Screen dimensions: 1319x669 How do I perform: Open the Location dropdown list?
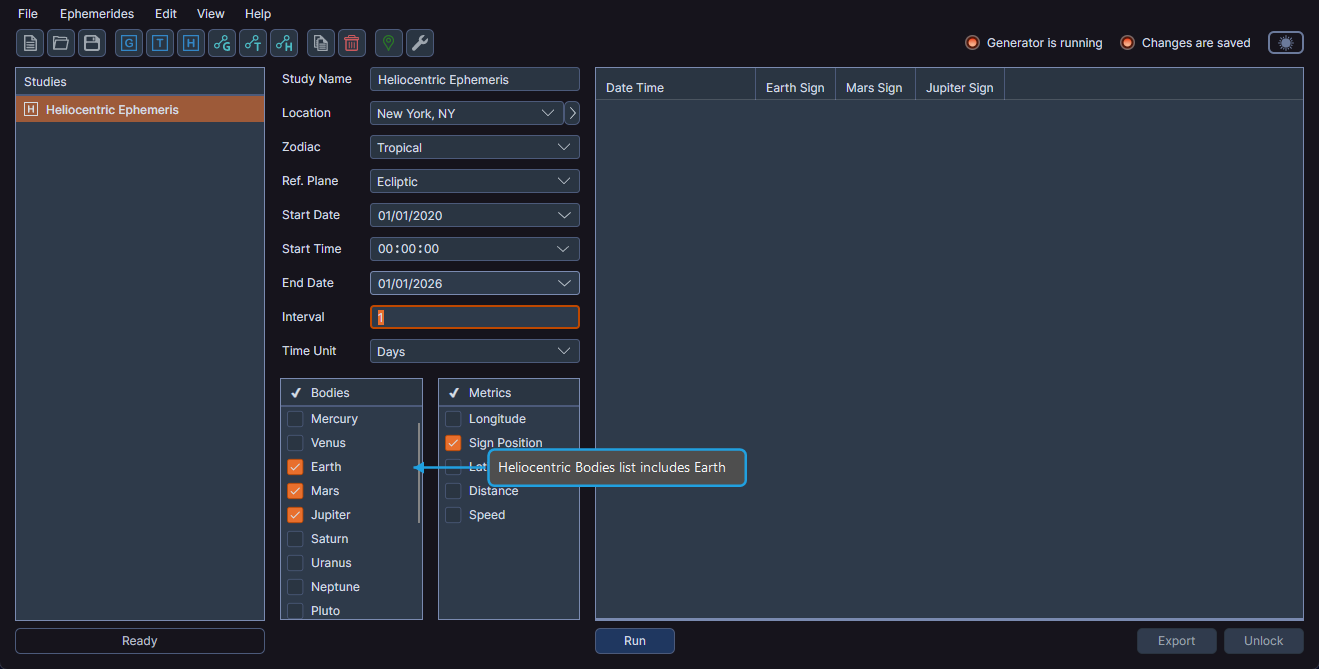[466, 113]
